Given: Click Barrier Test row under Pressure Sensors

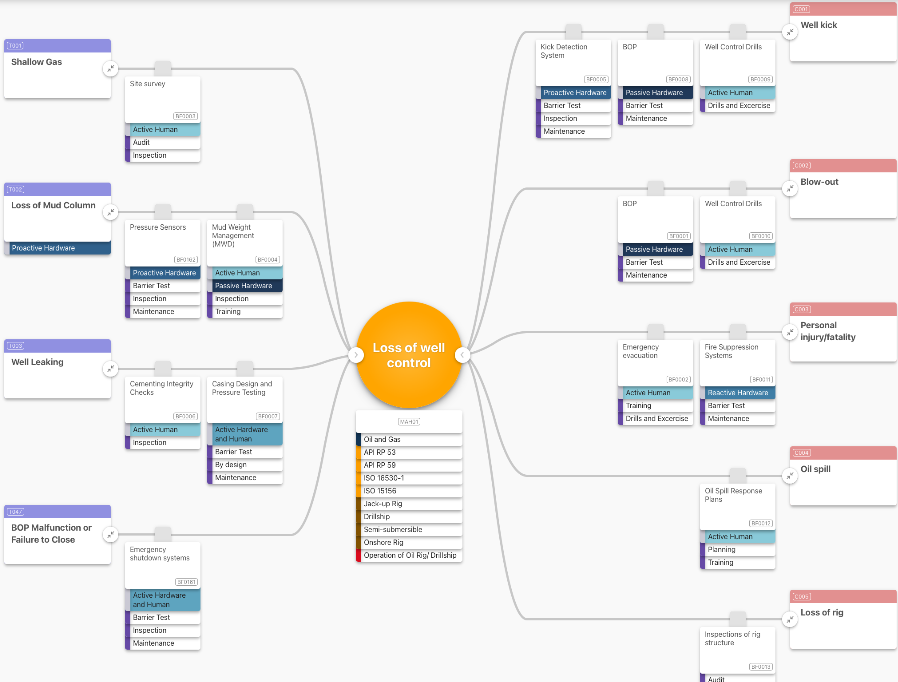Looking at the screenshot, I should coord(163,286).
